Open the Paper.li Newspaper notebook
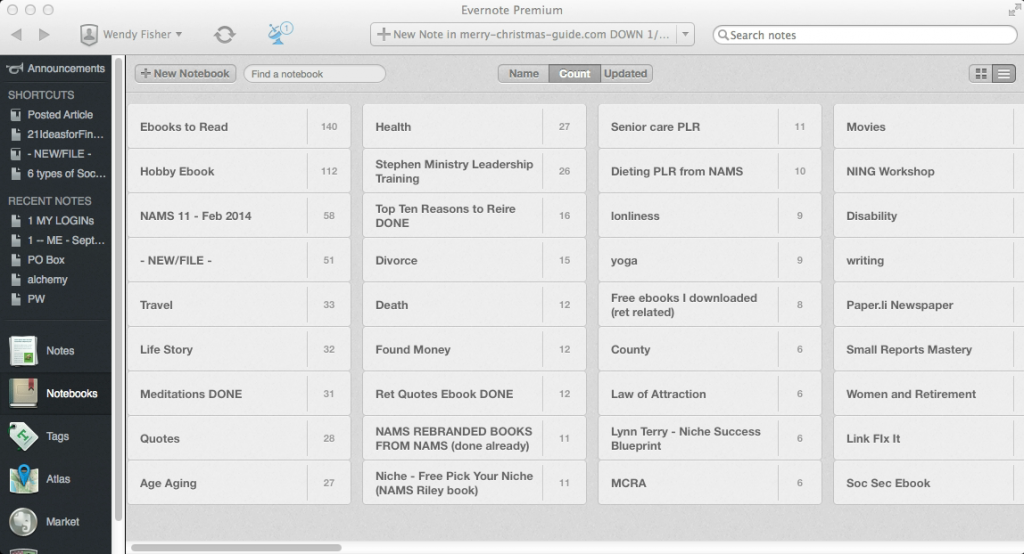Screen dimensions: 1024x554 [929, 304]
